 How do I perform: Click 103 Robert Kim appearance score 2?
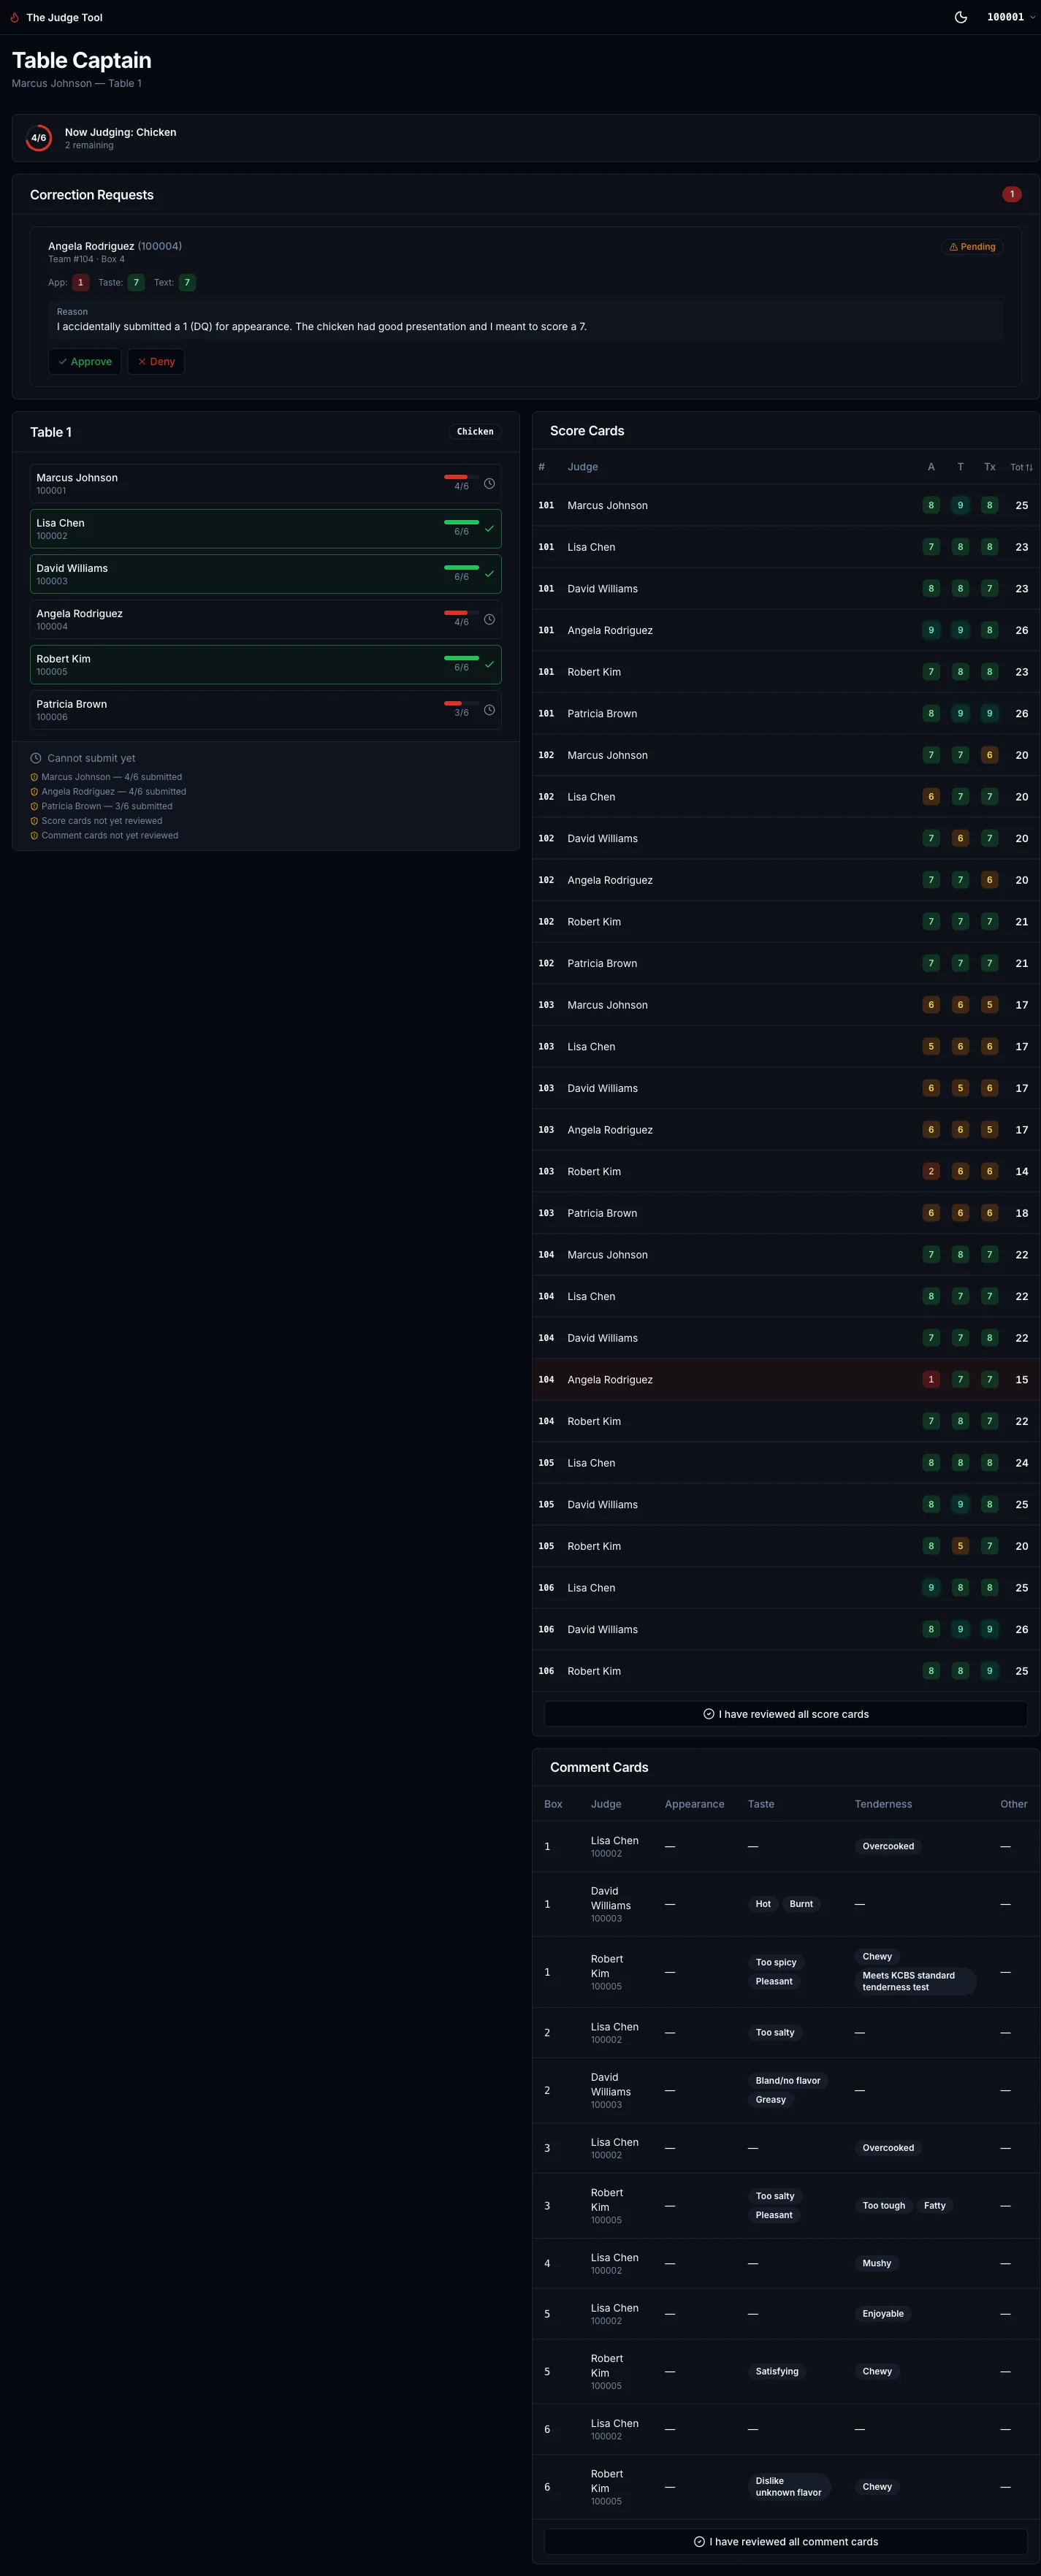pyautogui.click(x=931, y=1172)
